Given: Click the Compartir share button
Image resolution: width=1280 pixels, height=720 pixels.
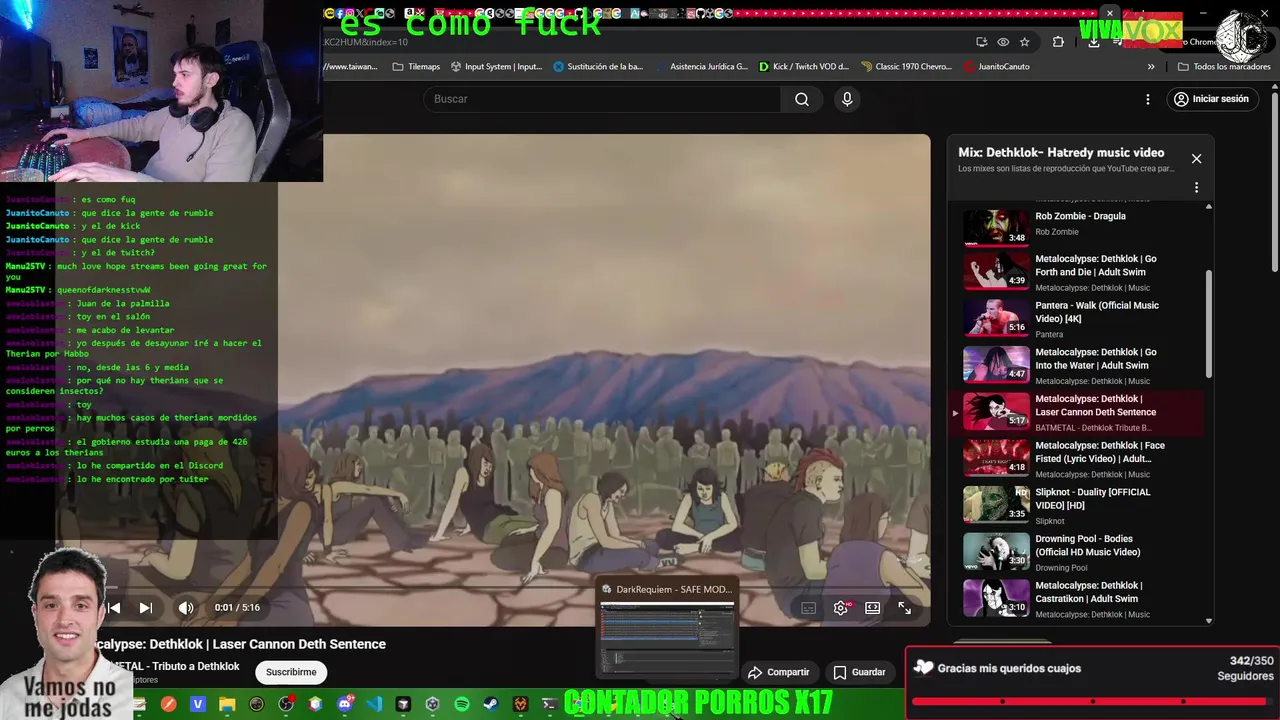Looking at the screenshot, I should [779, 672].
